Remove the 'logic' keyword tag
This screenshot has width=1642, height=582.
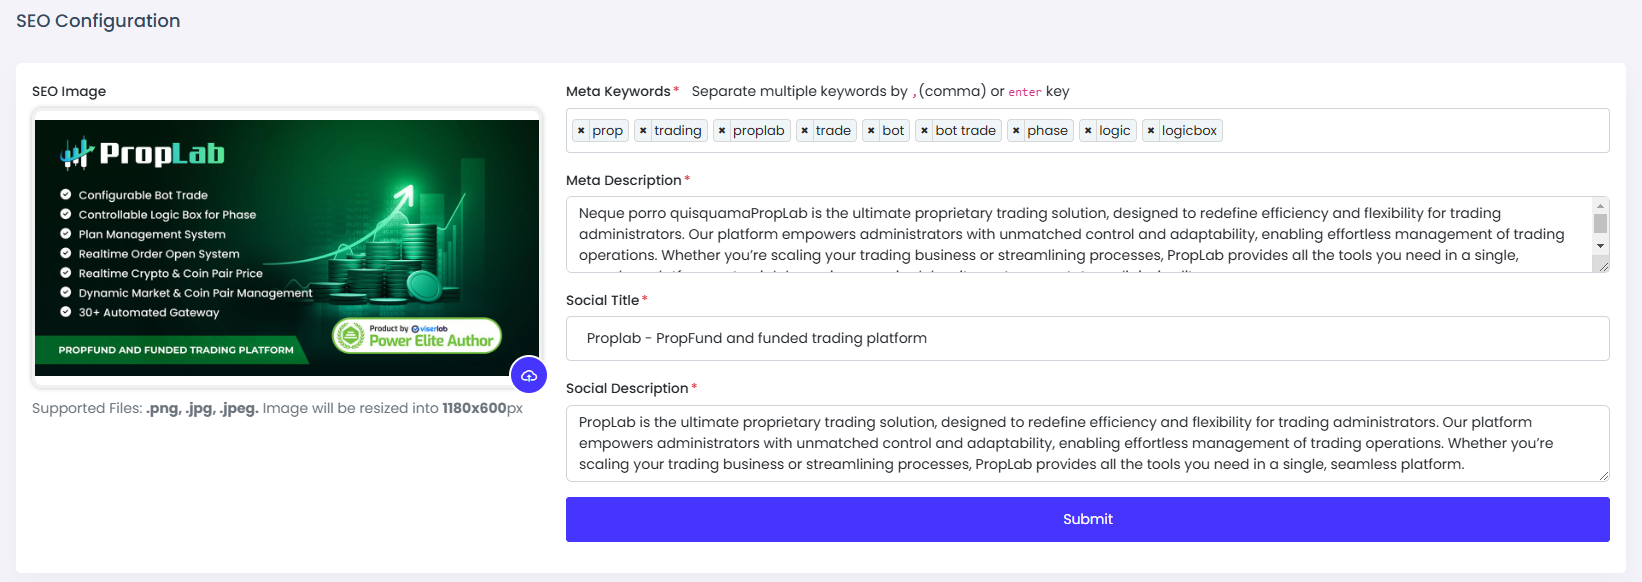1088,131
